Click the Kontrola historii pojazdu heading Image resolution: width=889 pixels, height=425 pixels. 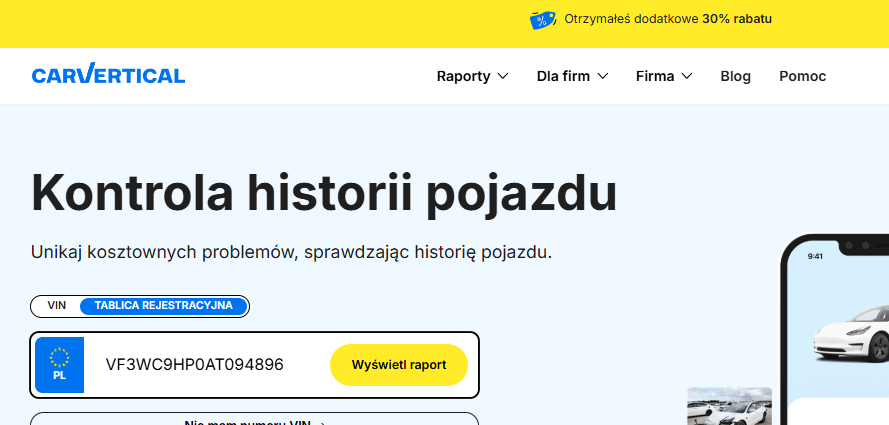324,193
